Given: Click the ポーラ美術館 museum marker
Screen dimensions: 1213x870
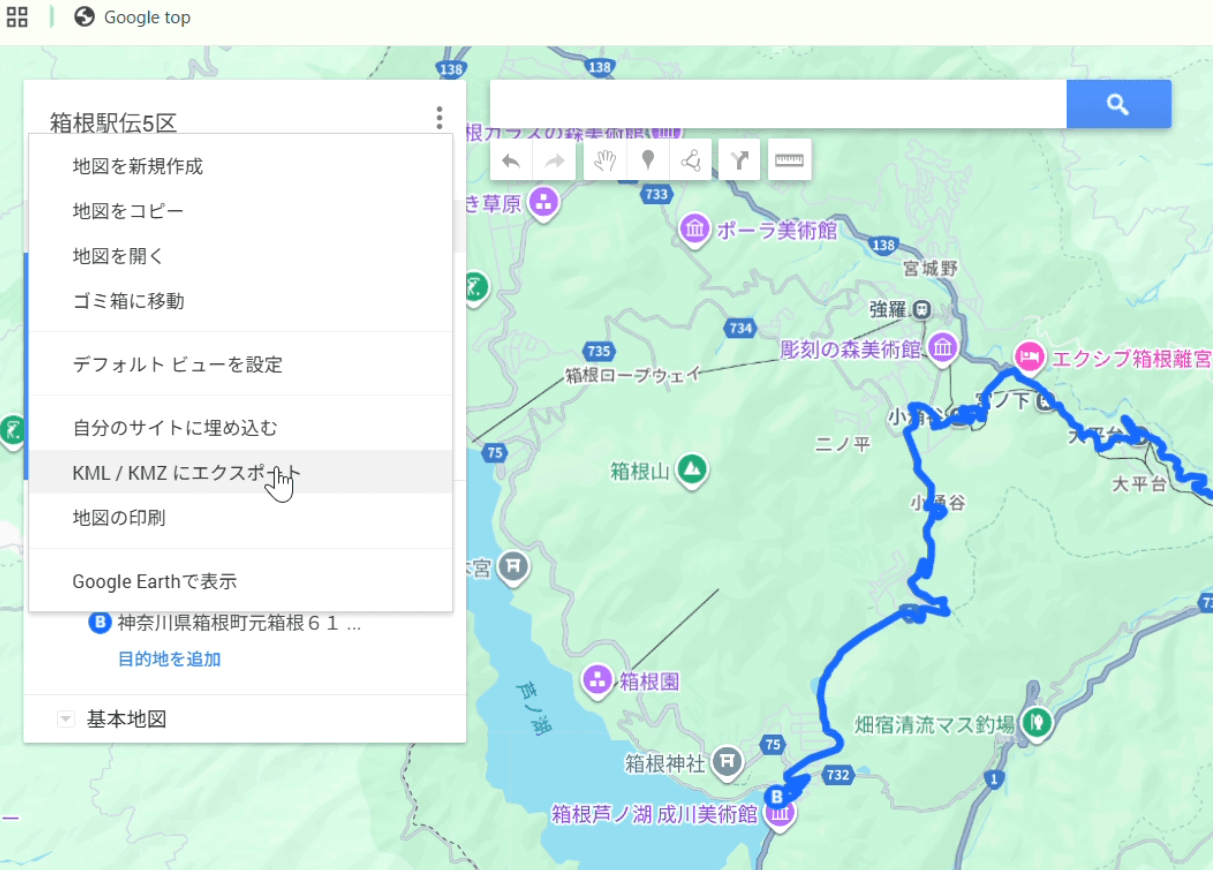Looking at the screenshot, I should tap(695, 229).
